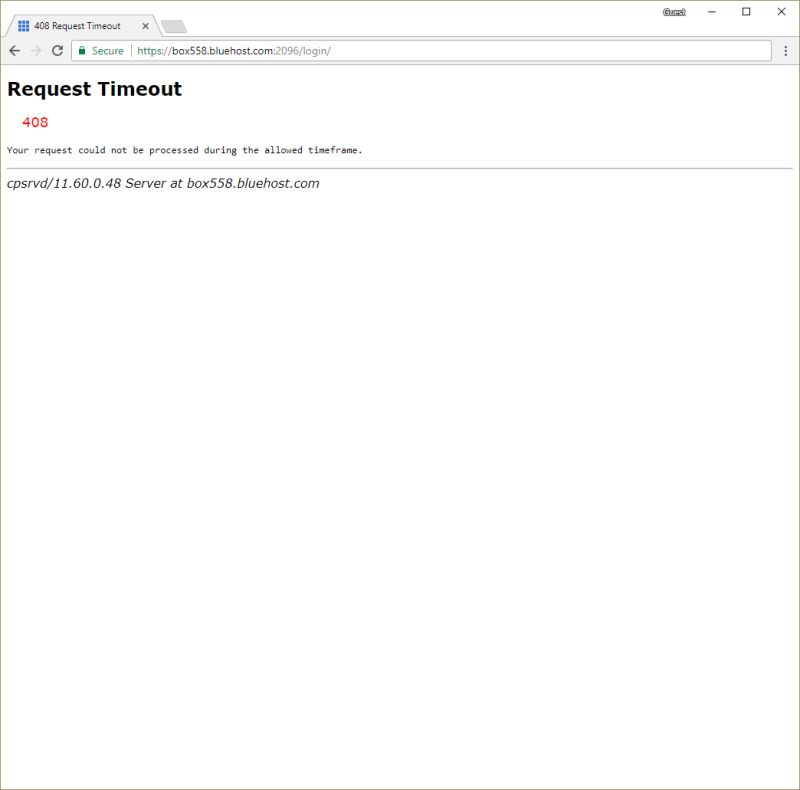The width and height of the screenshot is (800, 790).
Task: Close the 408 Request Timeout tab
Action: (x=145, y=26)
